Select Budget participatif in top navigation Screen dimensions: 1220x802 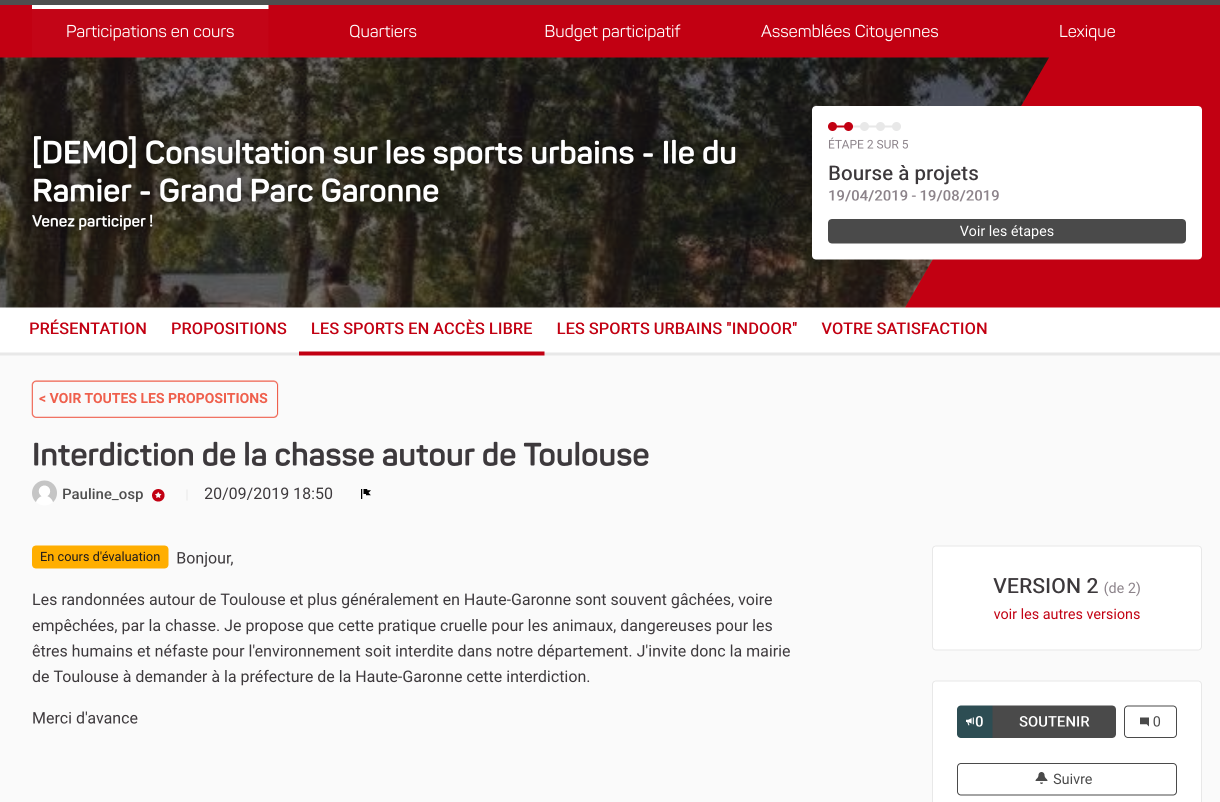click(x=612, y=32)
